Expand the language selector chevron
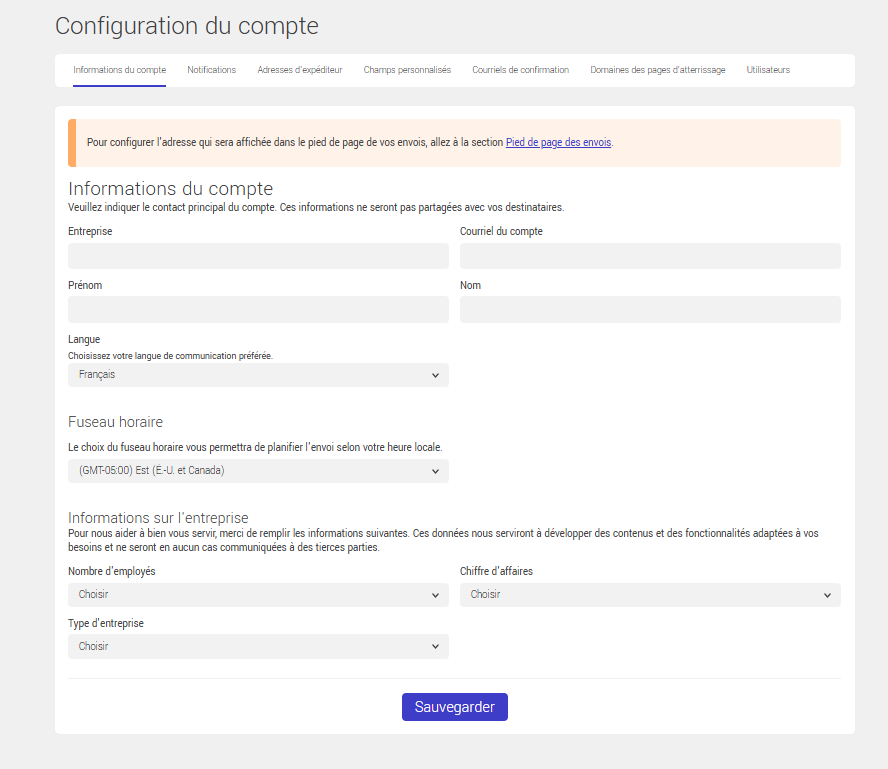 pyautogui.click(x=435, y=375)
